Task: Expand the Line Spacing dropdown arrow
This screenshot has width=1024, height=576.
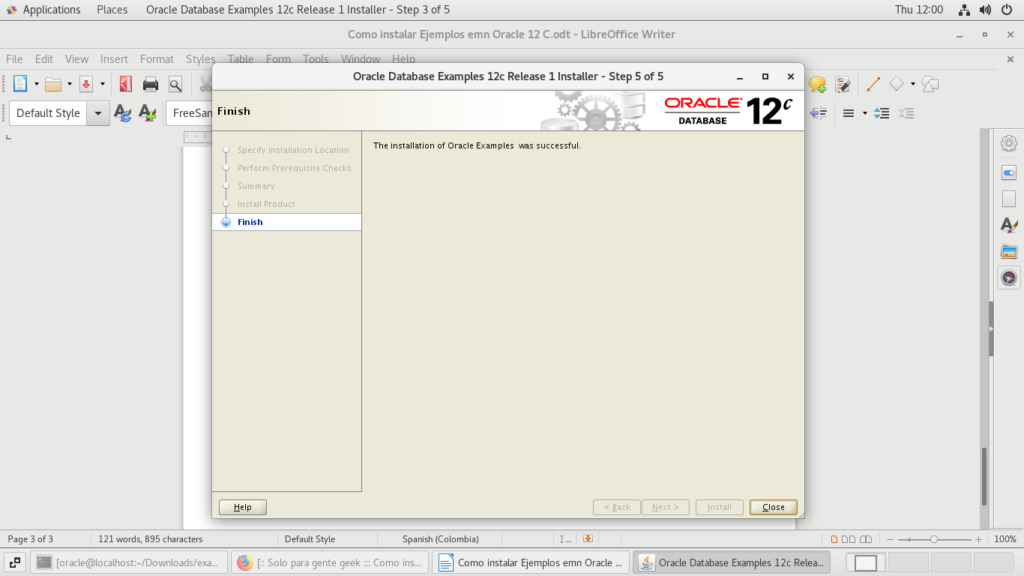Action: click(865, 113)
